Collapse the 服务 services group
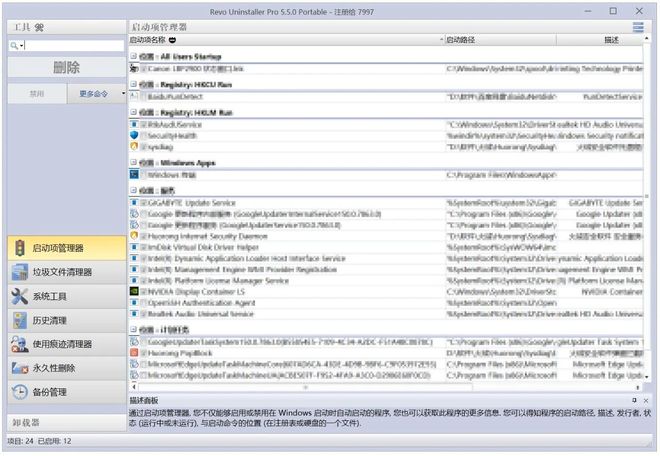The image size is (660, 456). [x=133, y=190]
